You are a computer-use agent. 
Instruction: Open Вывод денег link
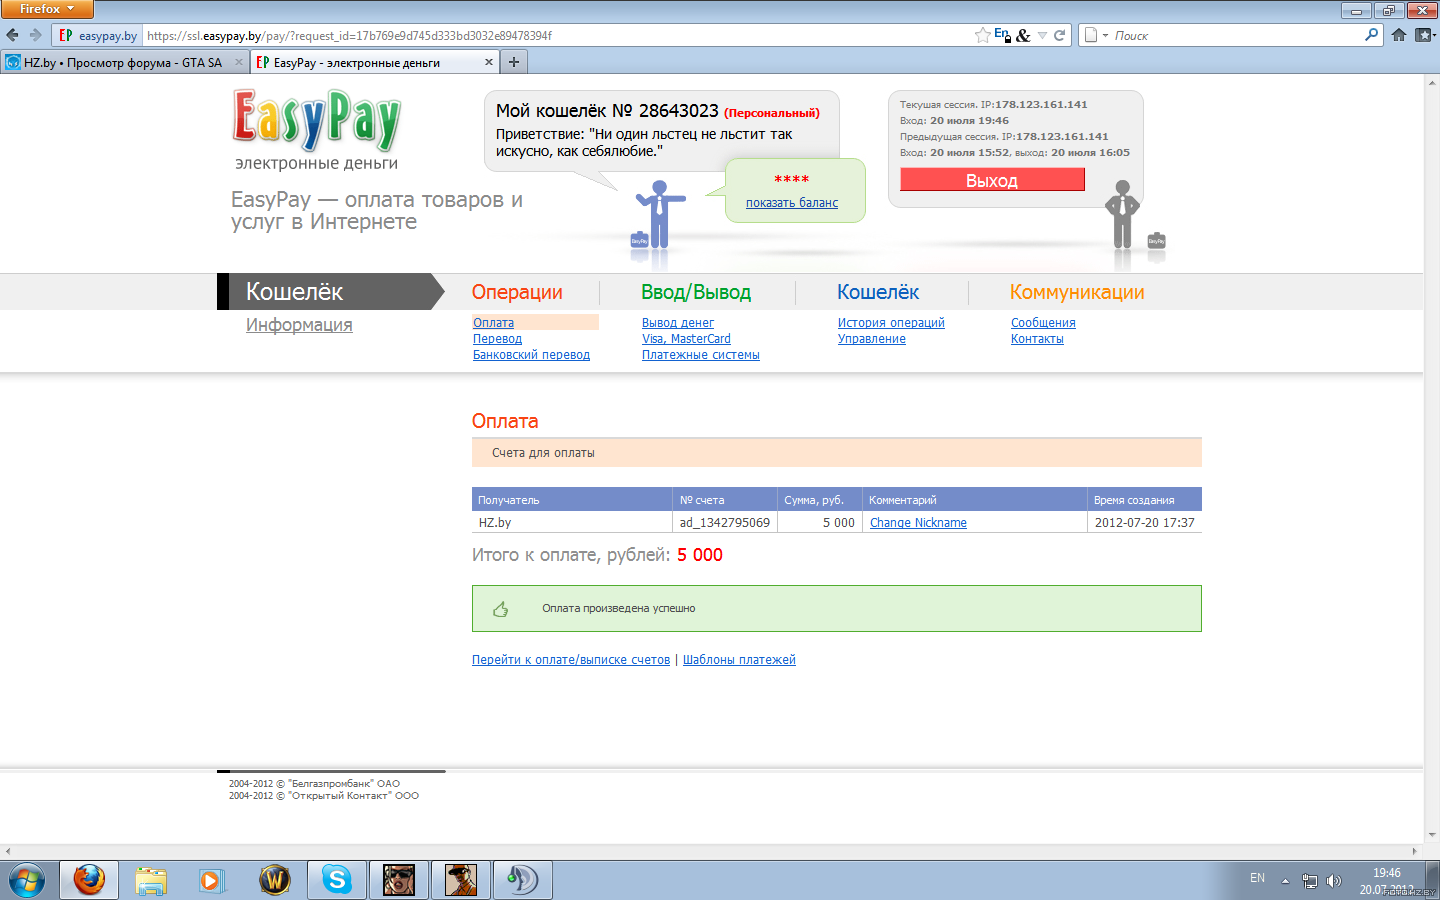click(x=678, y=323)
